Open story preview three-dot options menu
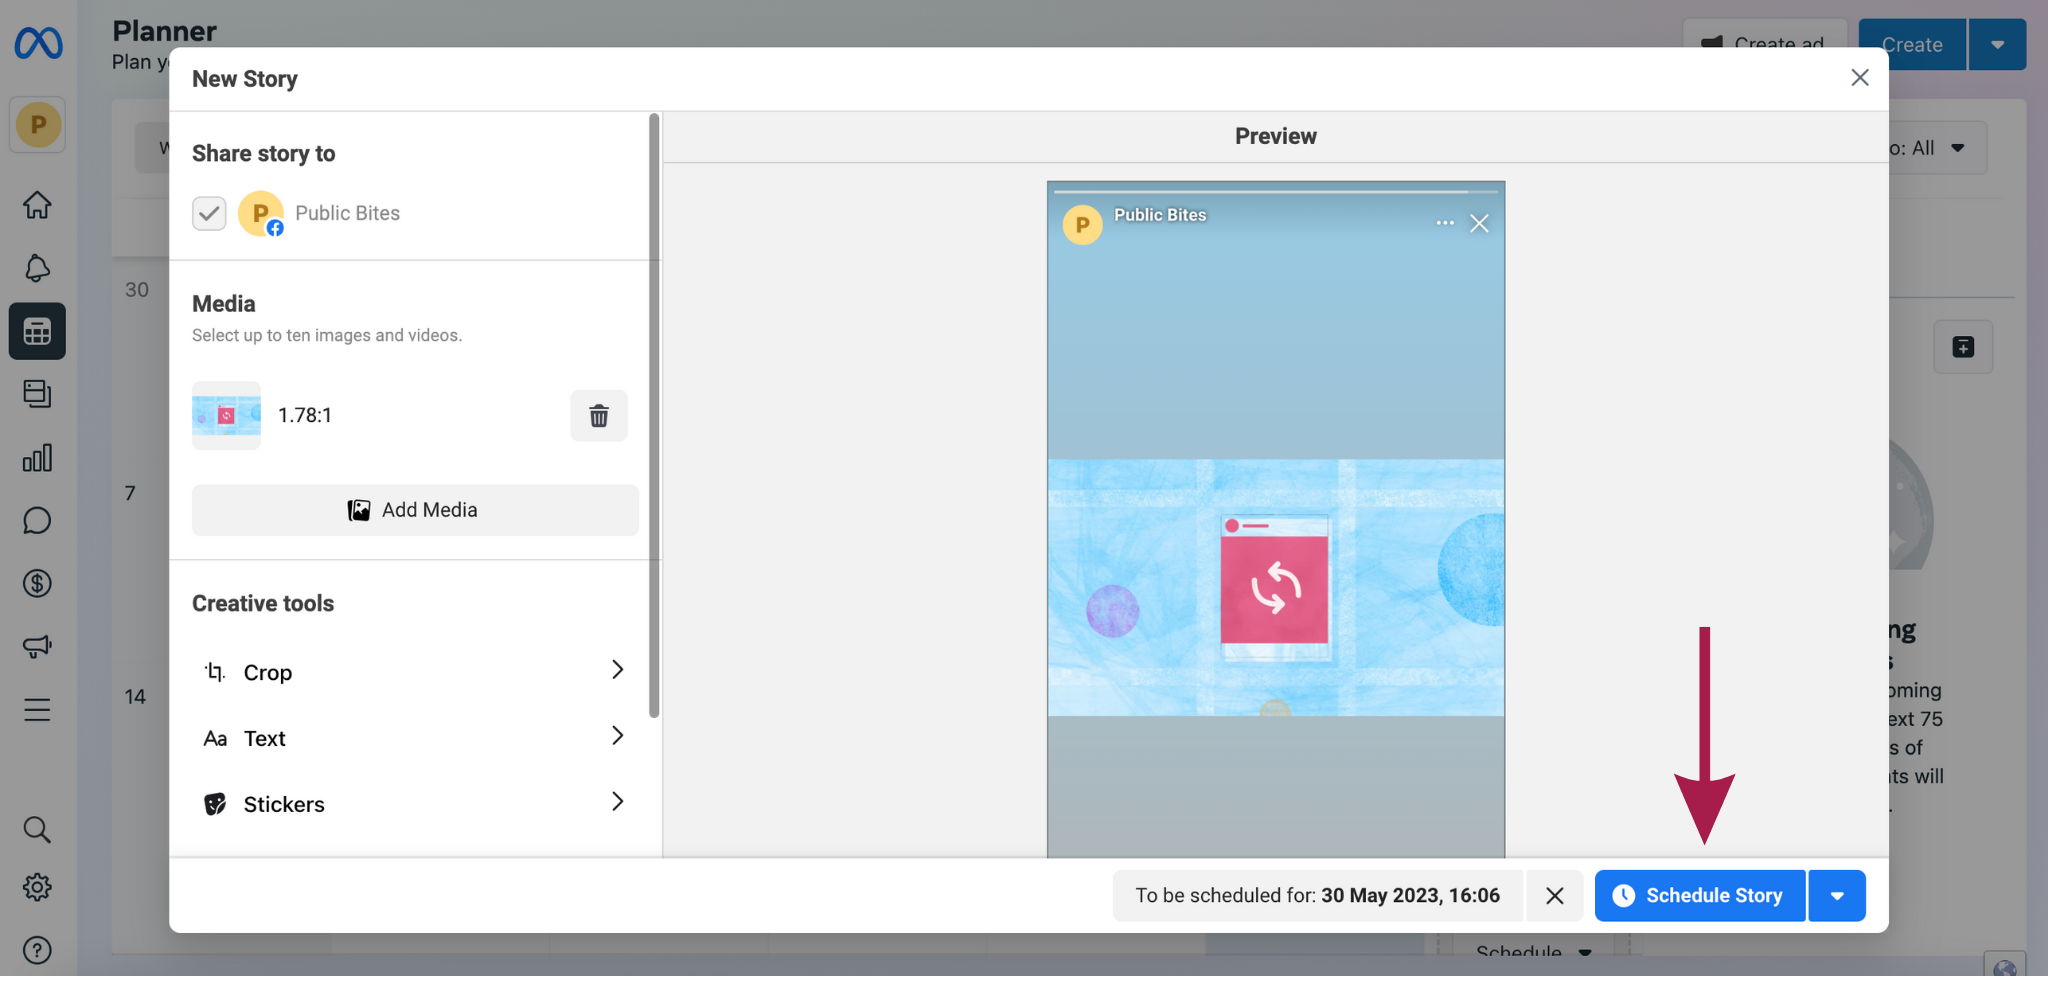 [x=1444, y=223]
